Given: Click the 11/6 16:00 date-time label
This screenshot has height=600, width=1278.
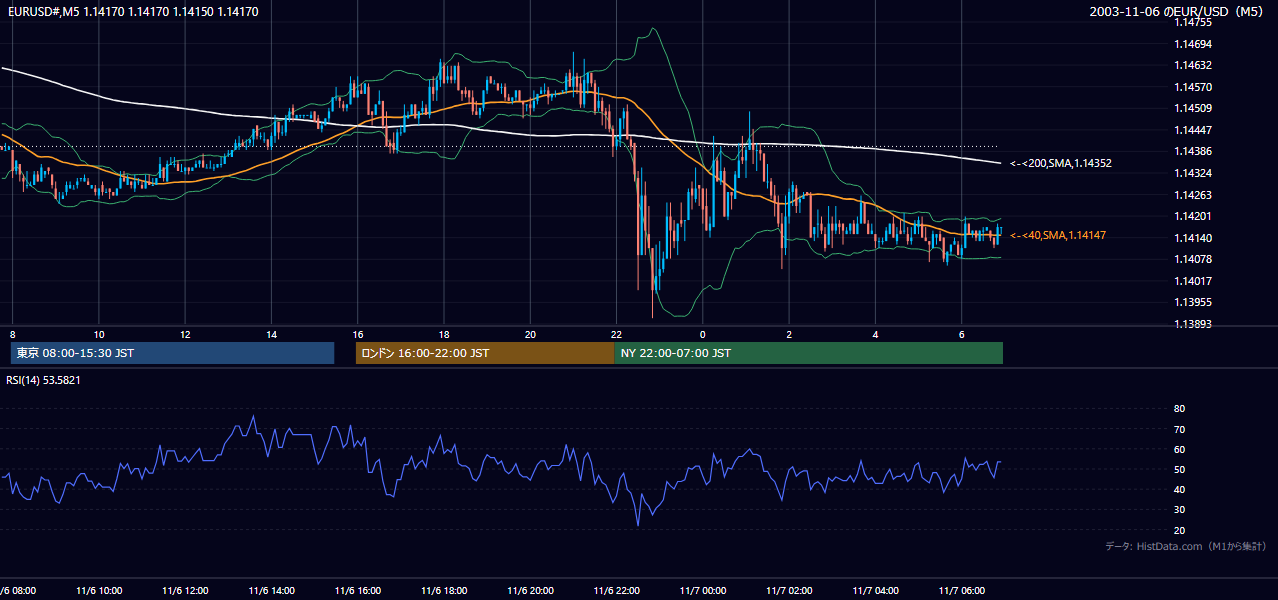Looking at the screenshot, I should point(358,591).
